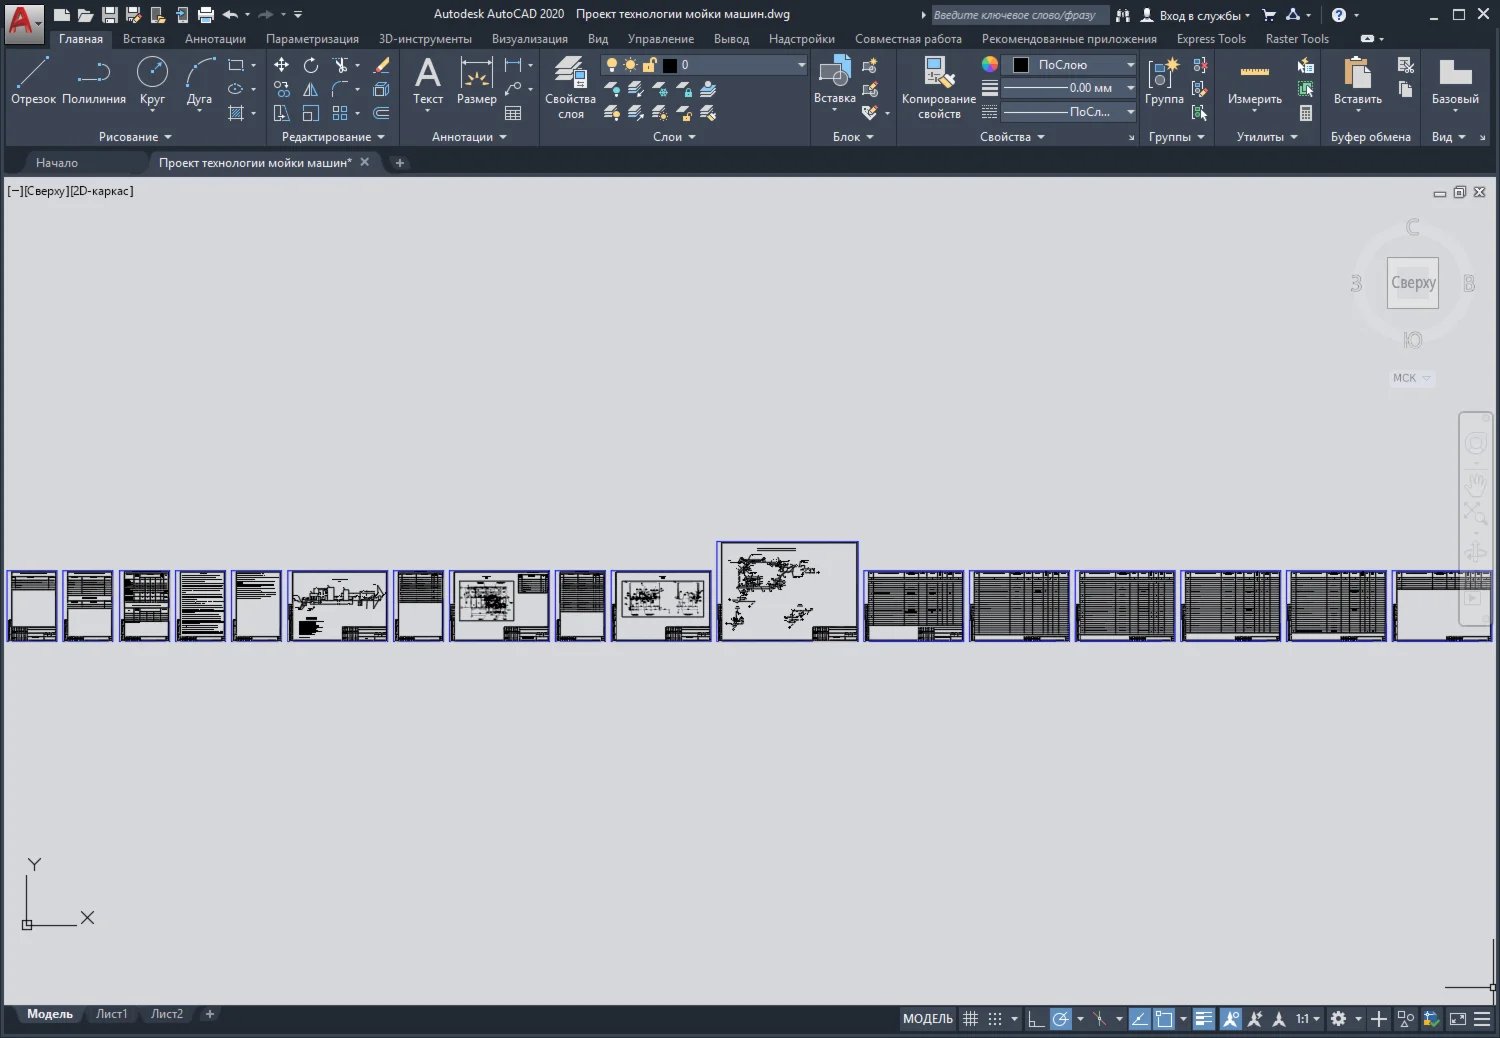The image size is (1500, 1038).
Task: Click the new drawing tab plus button
Action: tap(399, 163)
